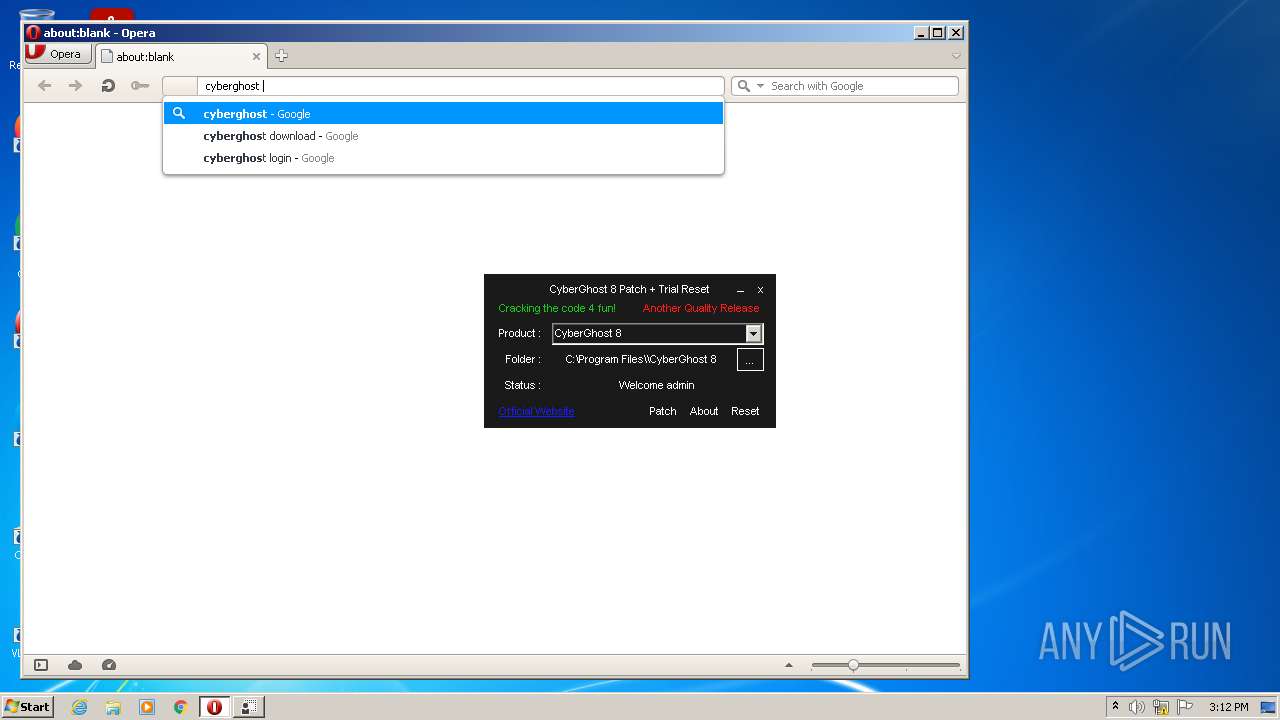Open the volume speaker tray icon
Screen dimensions: 1280x720
coord(1137,707)
